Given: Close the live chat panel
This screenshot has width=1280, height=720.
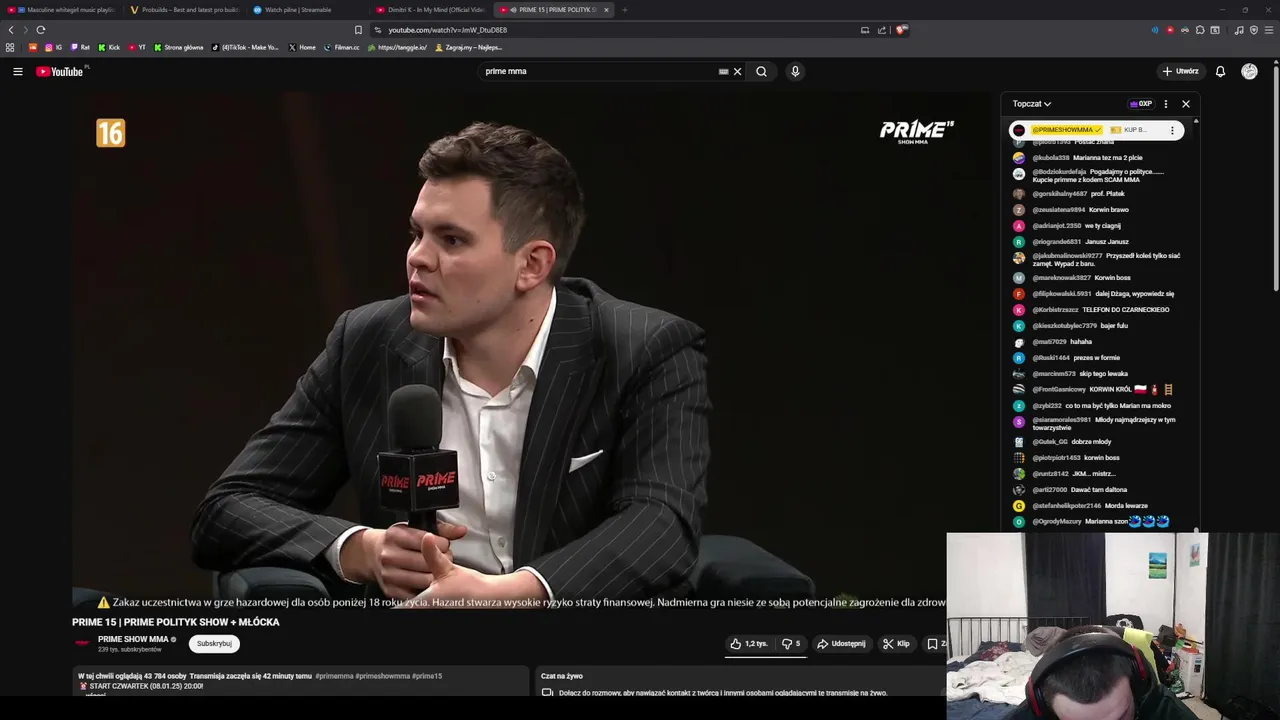Looking at the screenshot, I should coord(1186,104).
